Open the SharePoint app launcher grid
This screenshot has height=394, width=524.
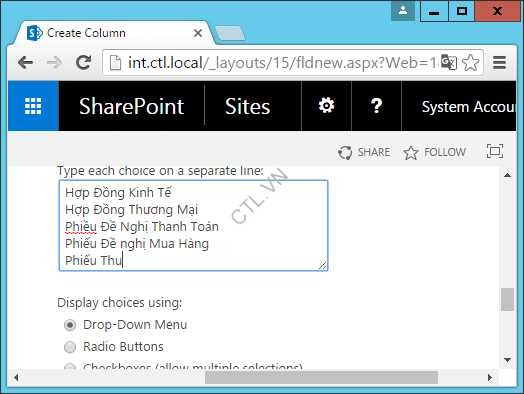coord(33,106)
